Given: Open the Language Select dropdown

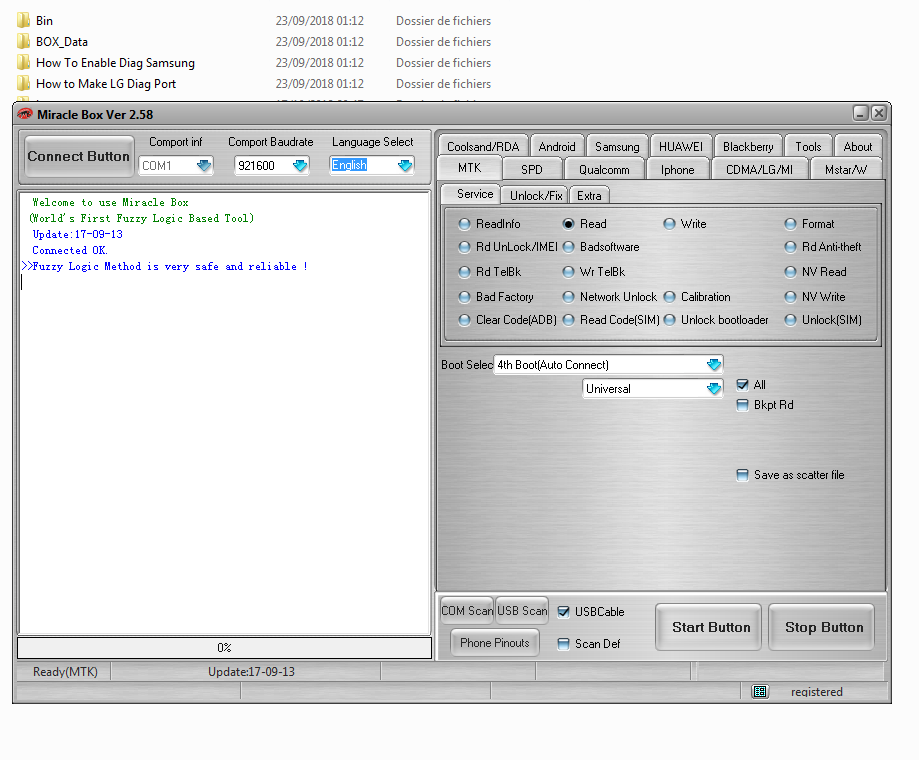Looking at the screenshot, I should (404, 166).
